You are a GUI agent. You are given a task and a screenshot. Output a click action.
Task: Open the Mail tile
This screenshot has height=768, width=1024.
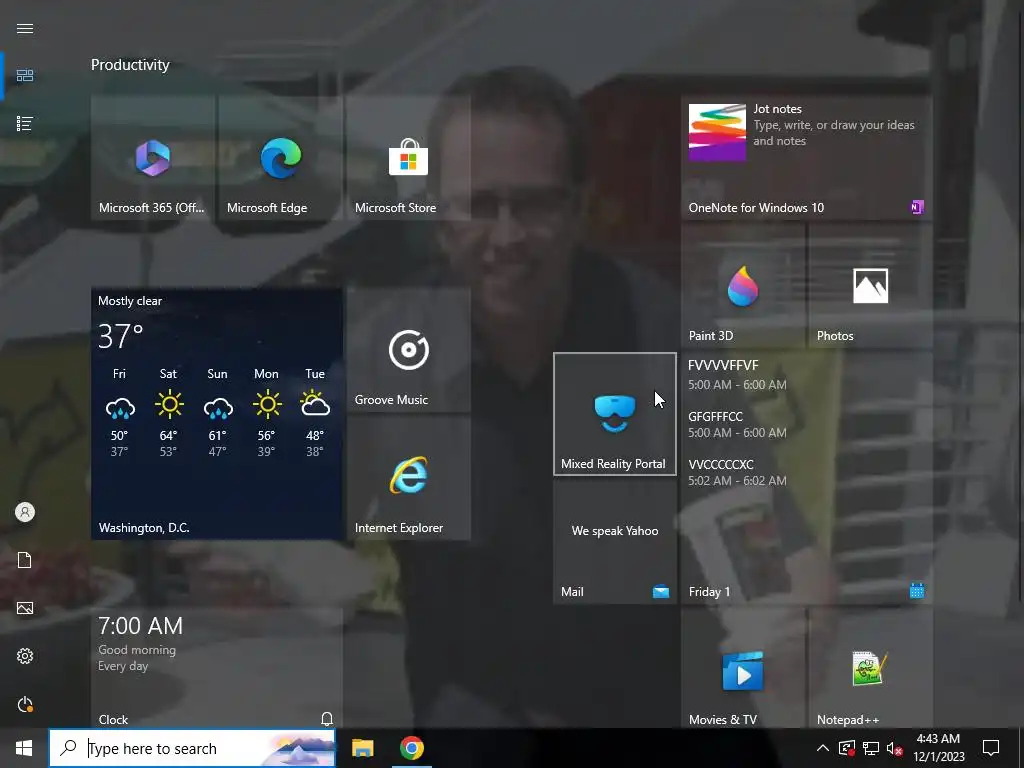[x=615, y=542]
